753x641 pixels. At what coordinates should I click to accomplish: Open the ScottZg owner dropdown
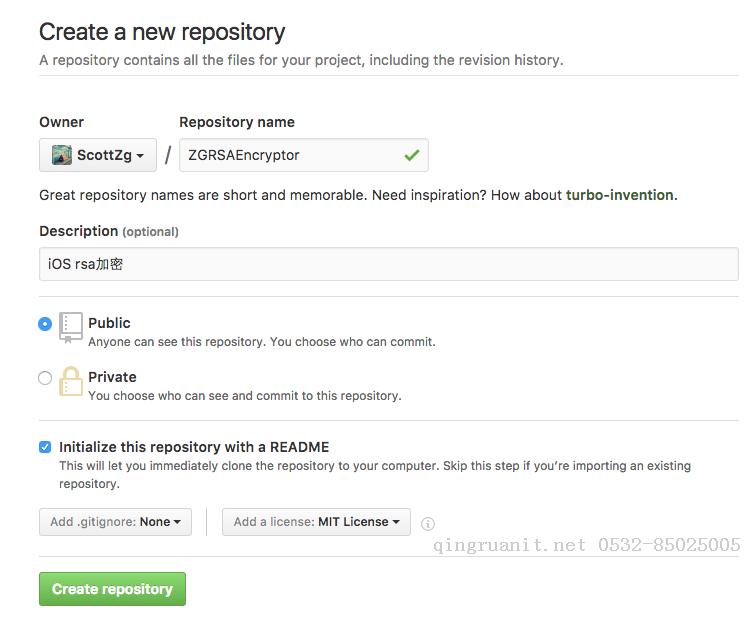pyautogui.click(x=98, y=155)
